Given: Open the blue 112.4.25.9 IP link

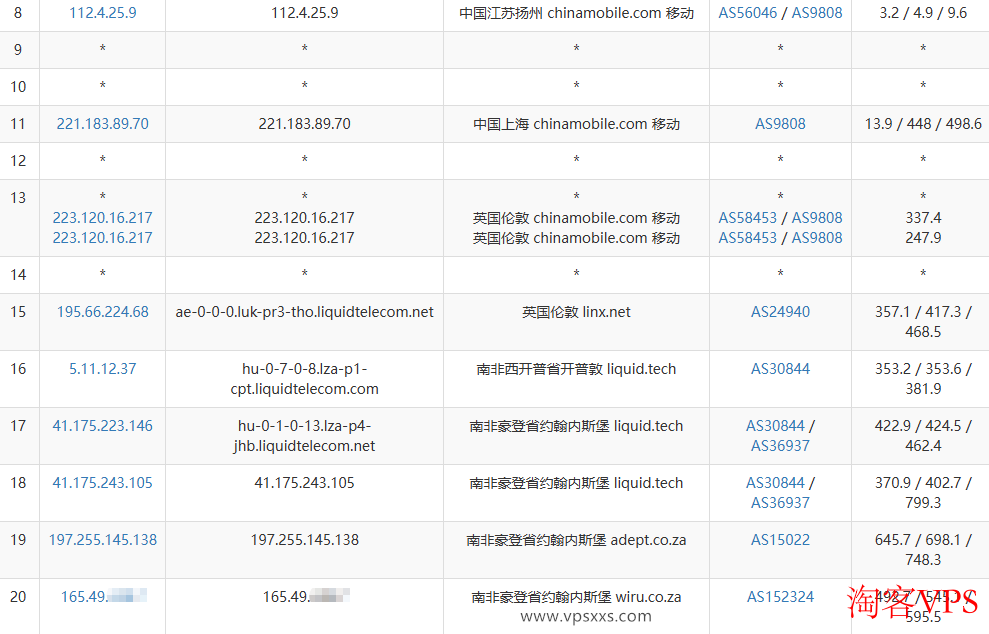Looking at the screenshot, I should (102, 13).
